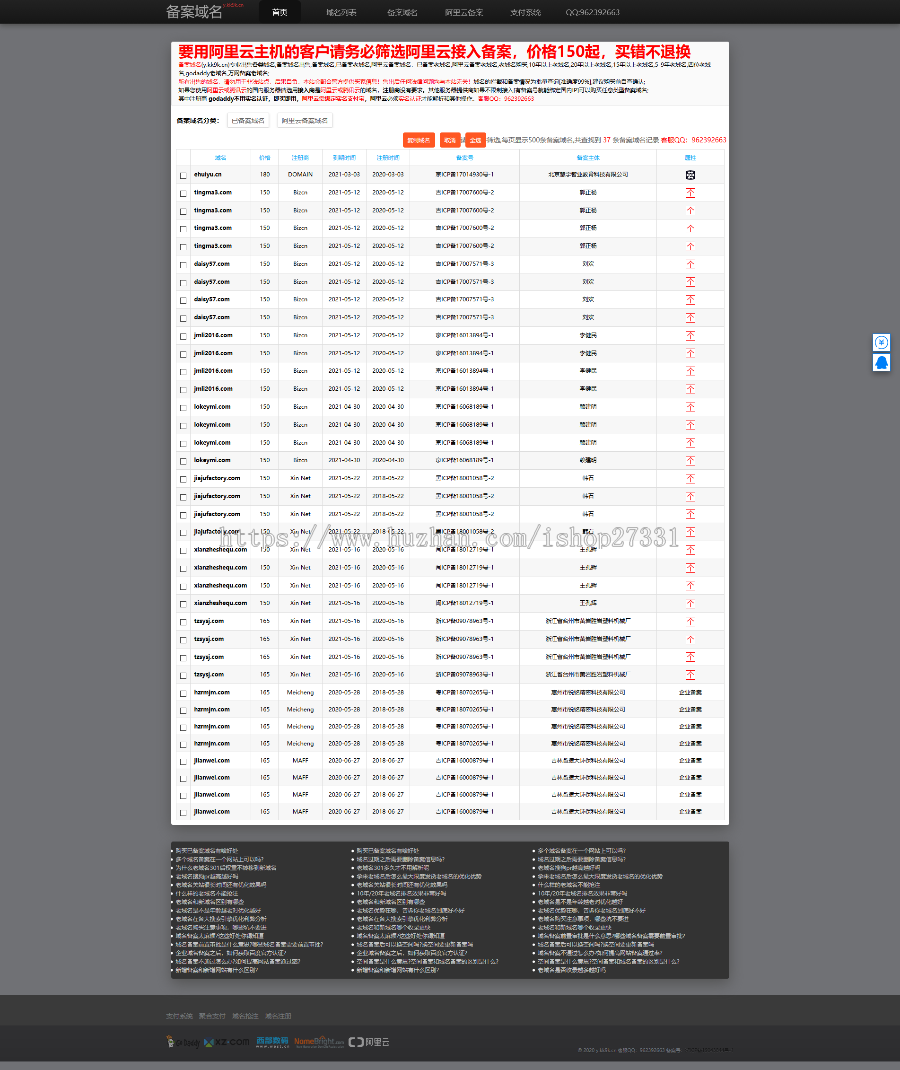The width and height of the screenshot is (900, 1070).
Task: Open the 首页 nav tab
Action: tap(279, 12)
